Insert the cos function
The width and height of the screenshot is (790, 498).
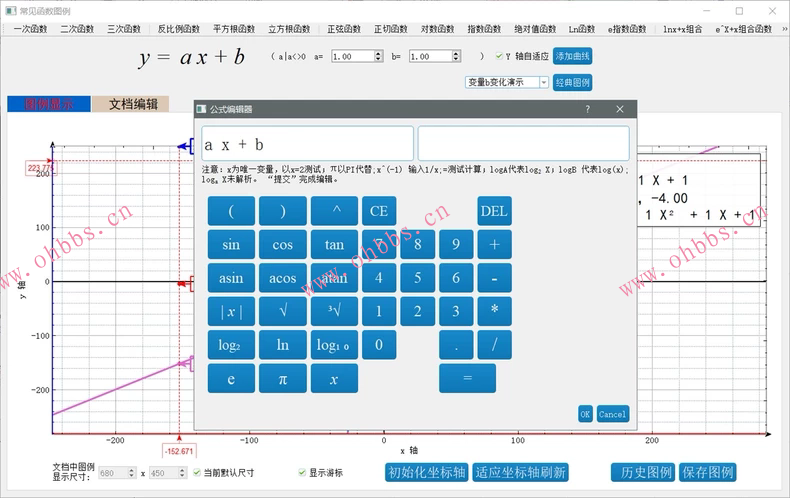tap(283, 244)
